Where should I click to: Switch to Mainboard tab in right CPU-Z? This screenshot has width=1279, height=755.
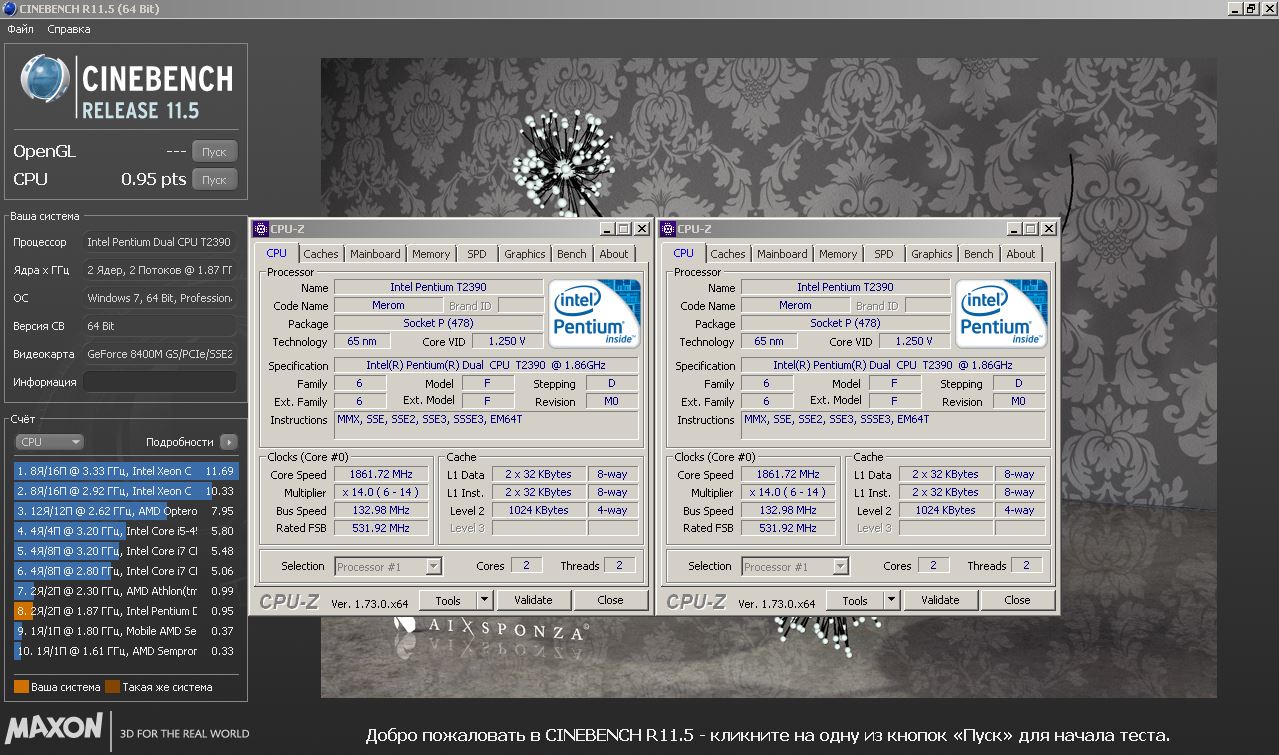click(x=782, y=254)
